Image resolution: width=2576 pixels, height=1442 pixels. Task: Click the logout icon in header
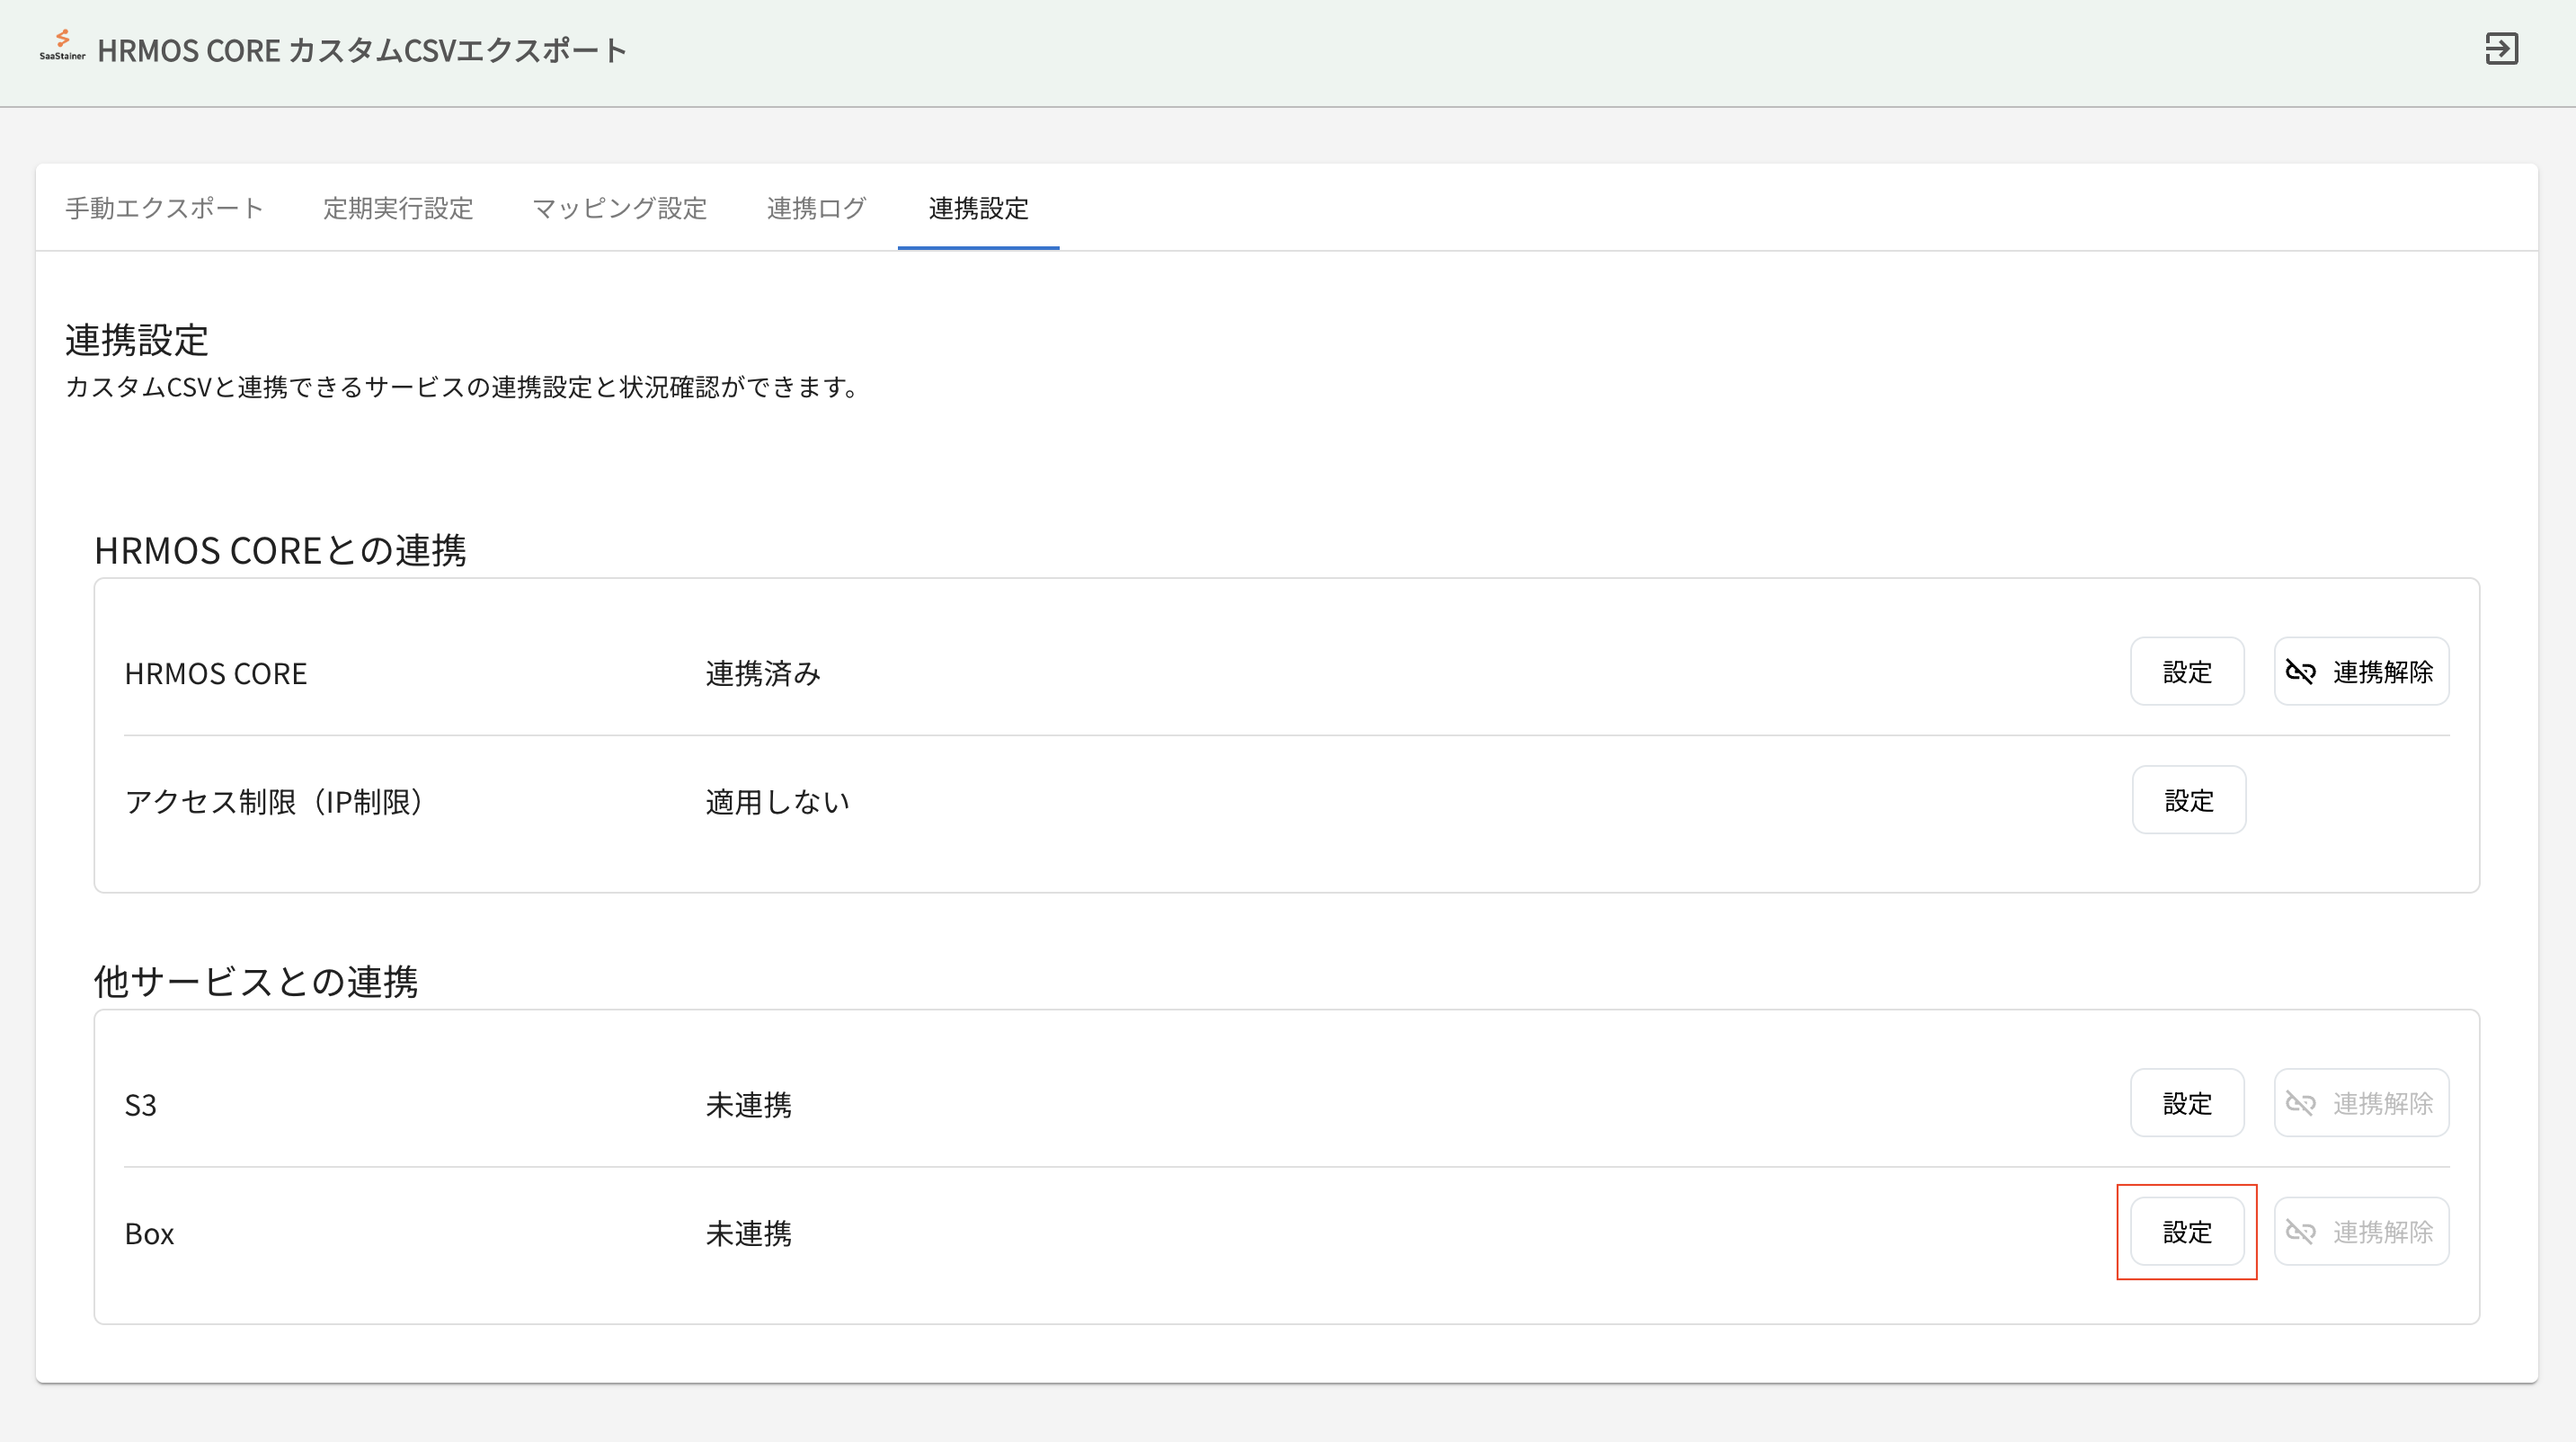(x=2501, y=49)
